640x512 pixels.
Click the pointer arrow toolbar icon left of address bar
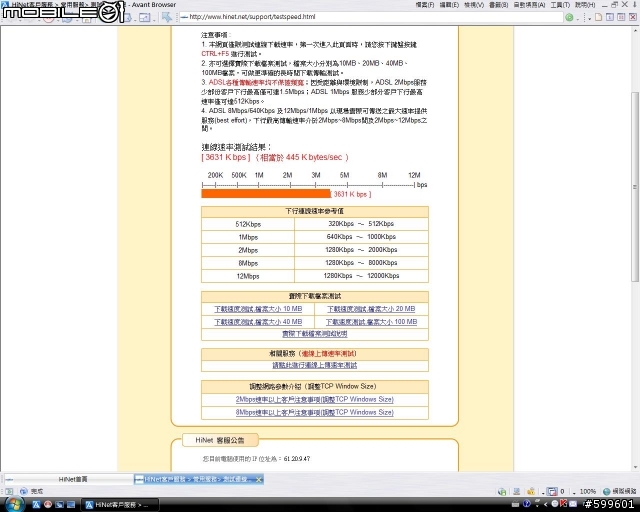pyautogui.click(x=167, y=17)
